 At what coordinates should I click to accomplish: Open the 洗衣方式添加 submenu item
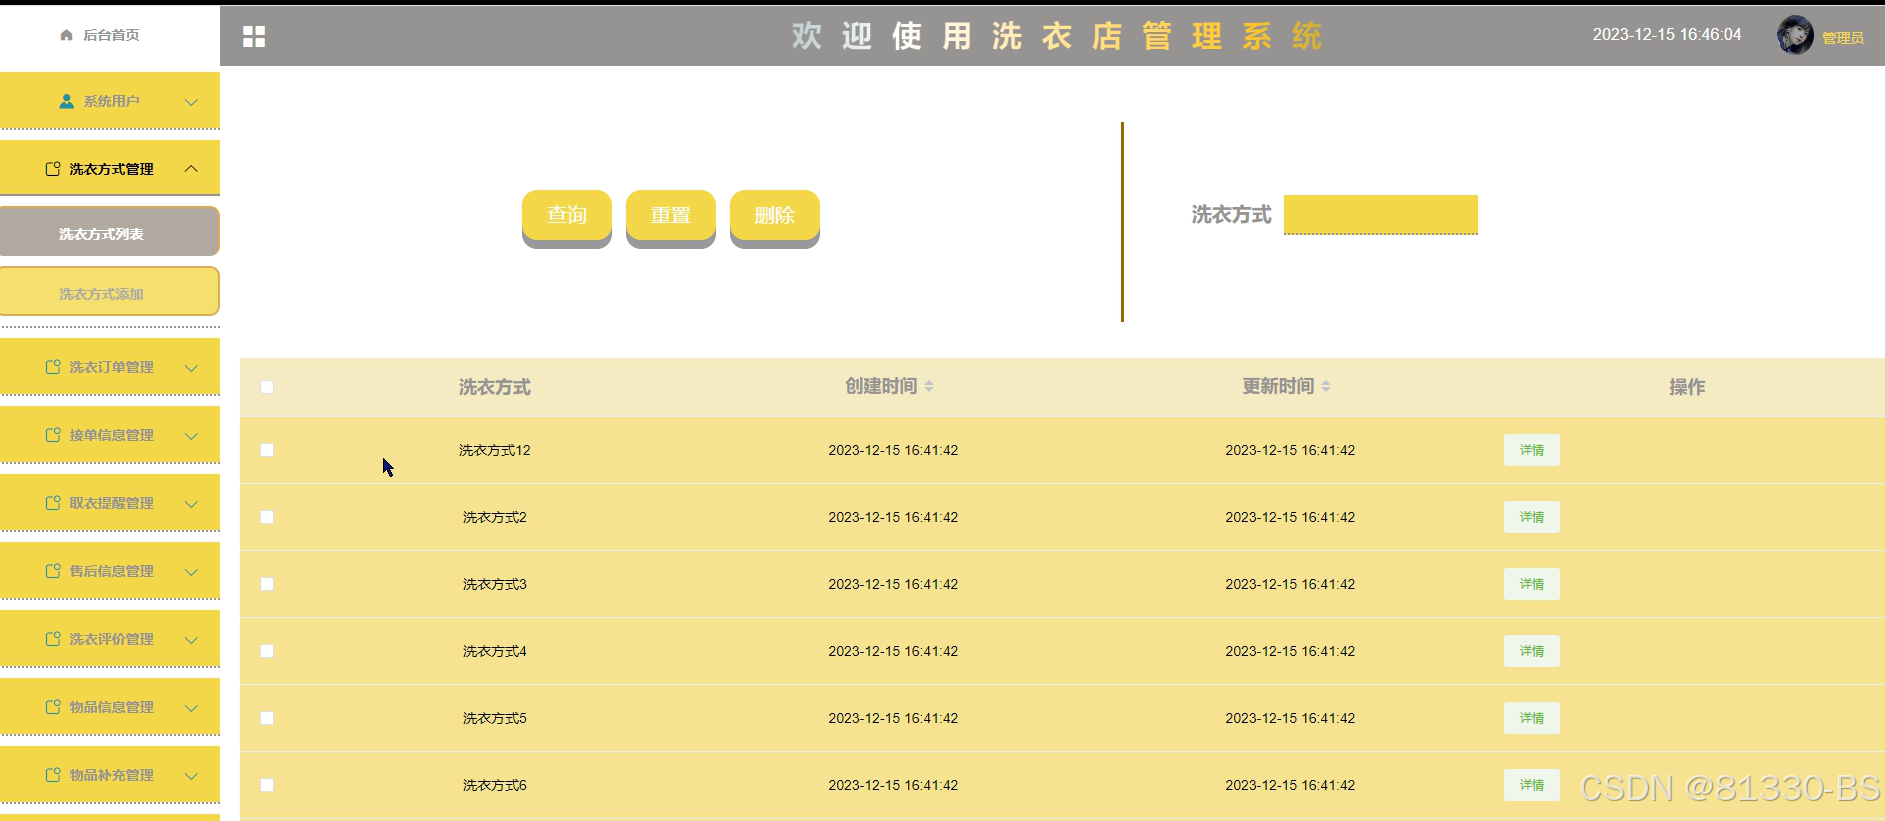109,292
